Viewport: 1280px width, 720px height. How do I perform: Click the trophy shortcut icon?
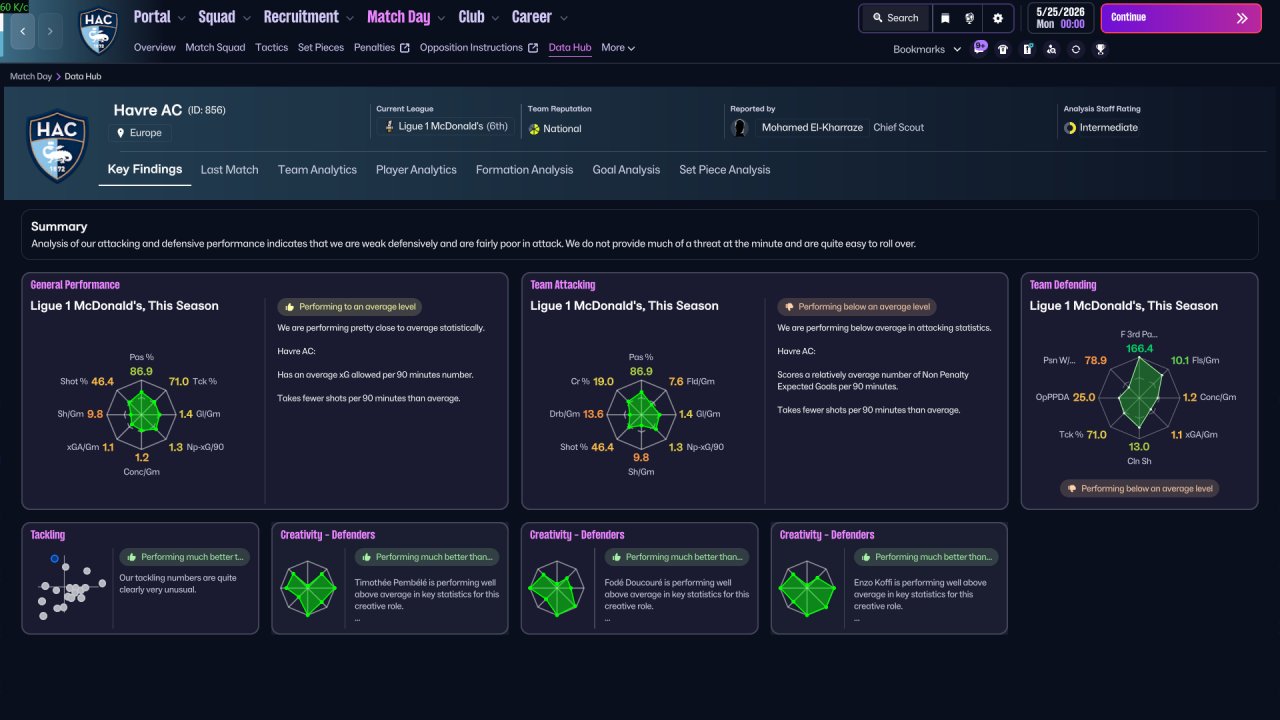pyautogui.click(x=1100, y=49)
